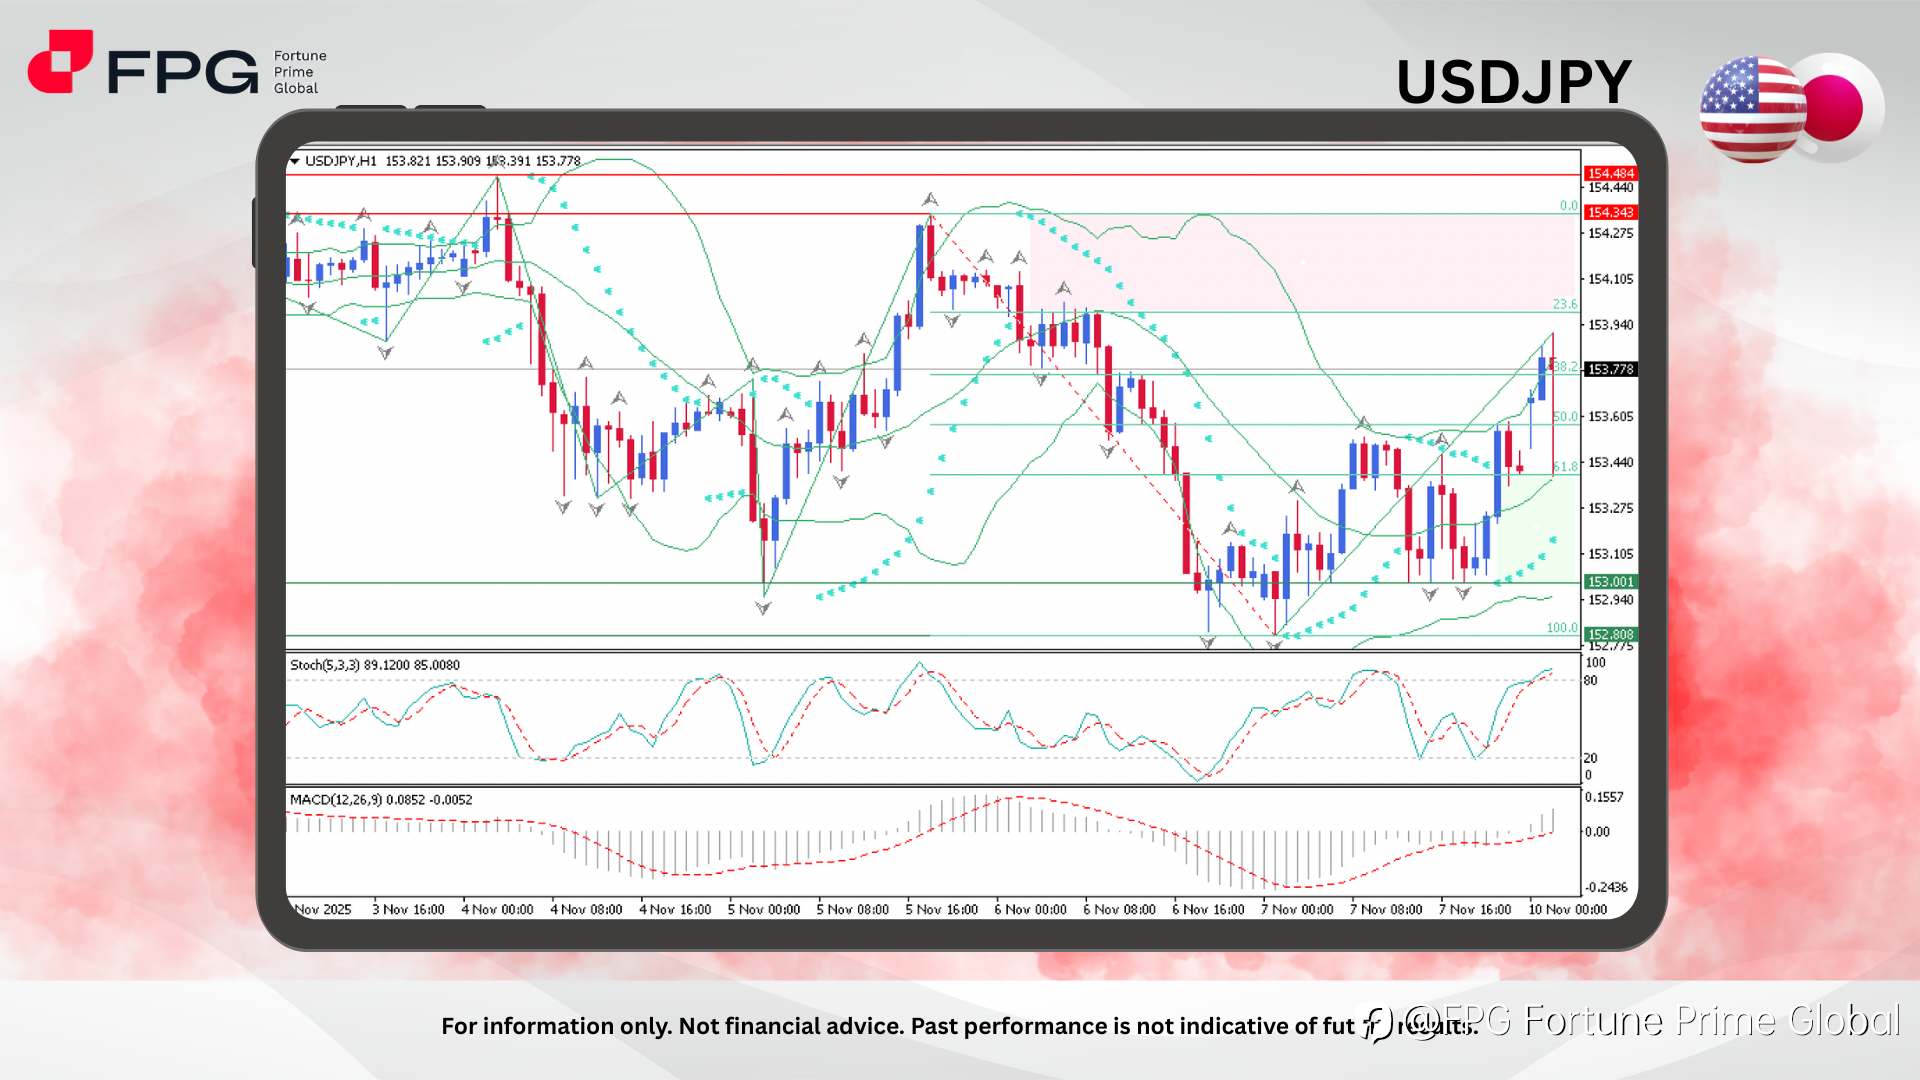Click the Fortune Prime Global tagline

click(x=300, y=72)
